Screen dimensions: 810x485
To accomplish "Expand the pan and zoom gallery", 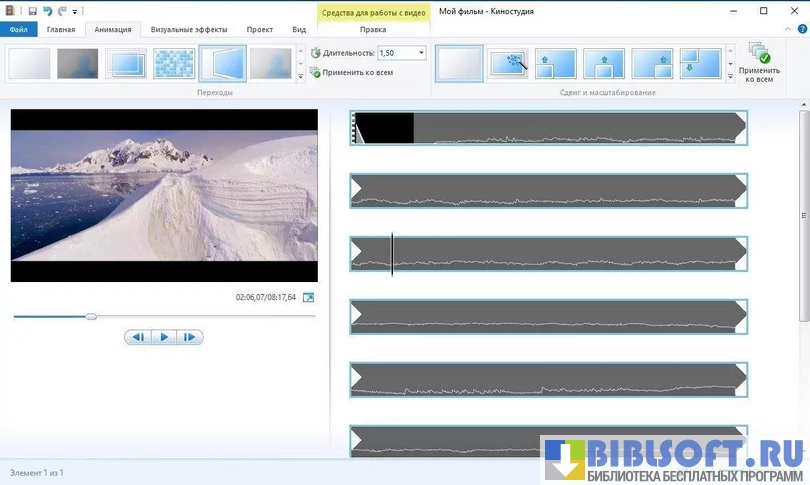I will click(x=730, y=76).
